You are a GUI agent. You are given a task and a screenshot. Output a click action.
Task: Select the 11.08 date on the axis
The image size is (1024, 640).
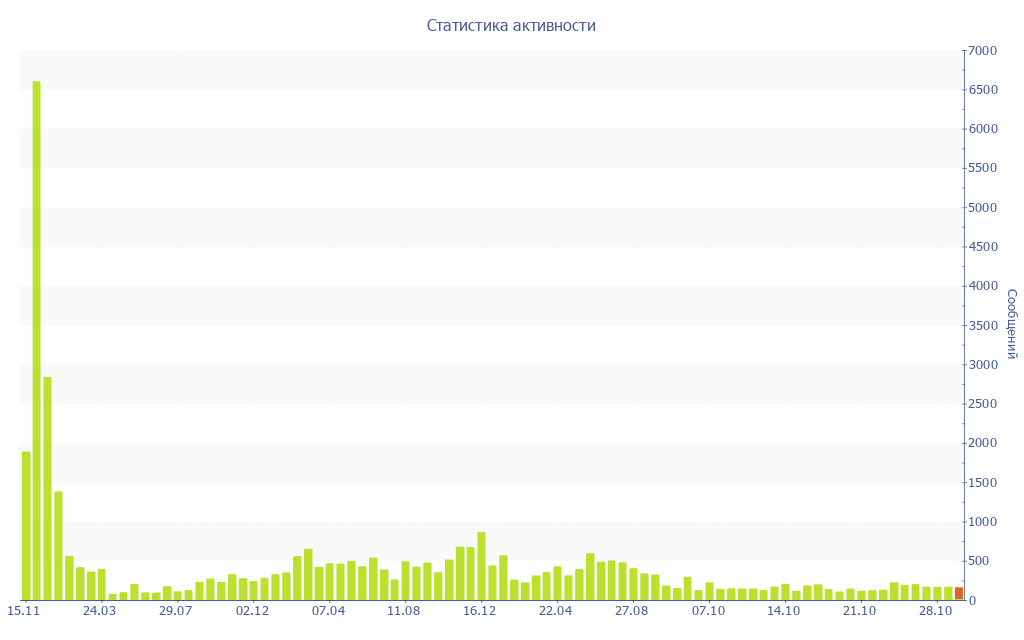(404, 611)
